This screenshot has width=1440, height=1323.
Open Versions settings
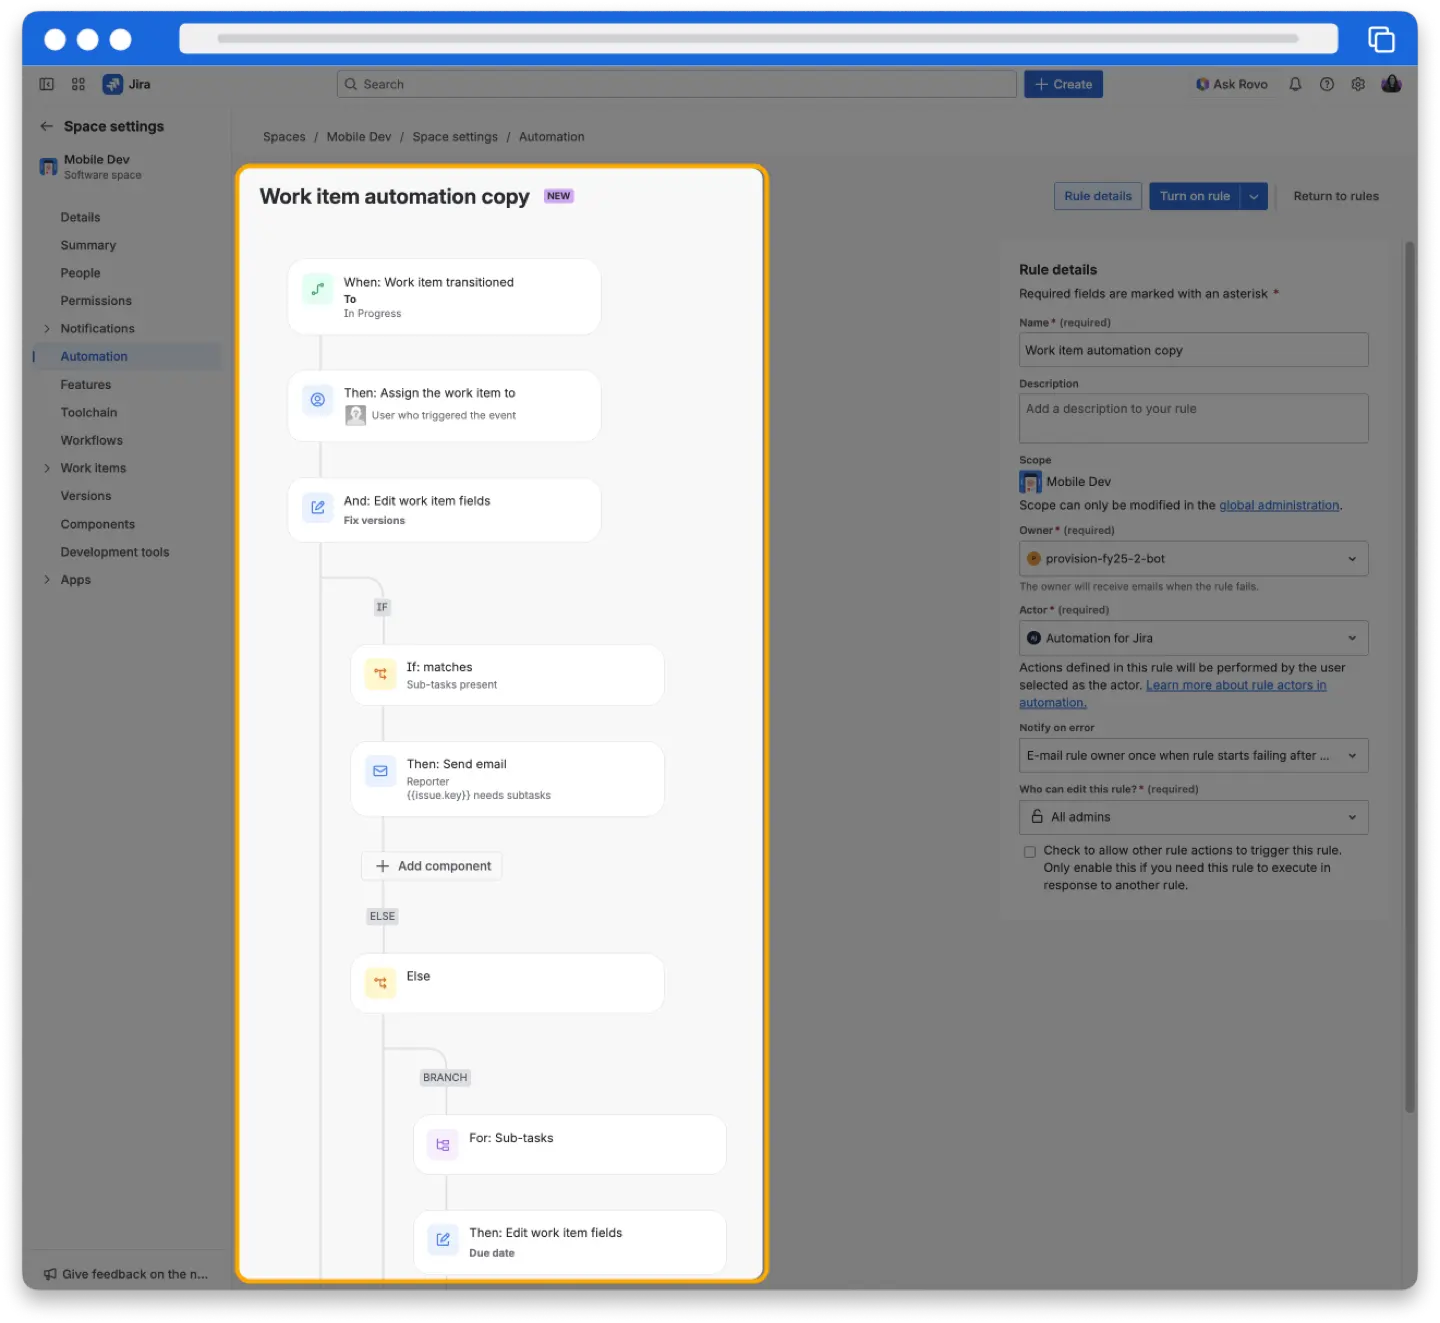(86, 496)
